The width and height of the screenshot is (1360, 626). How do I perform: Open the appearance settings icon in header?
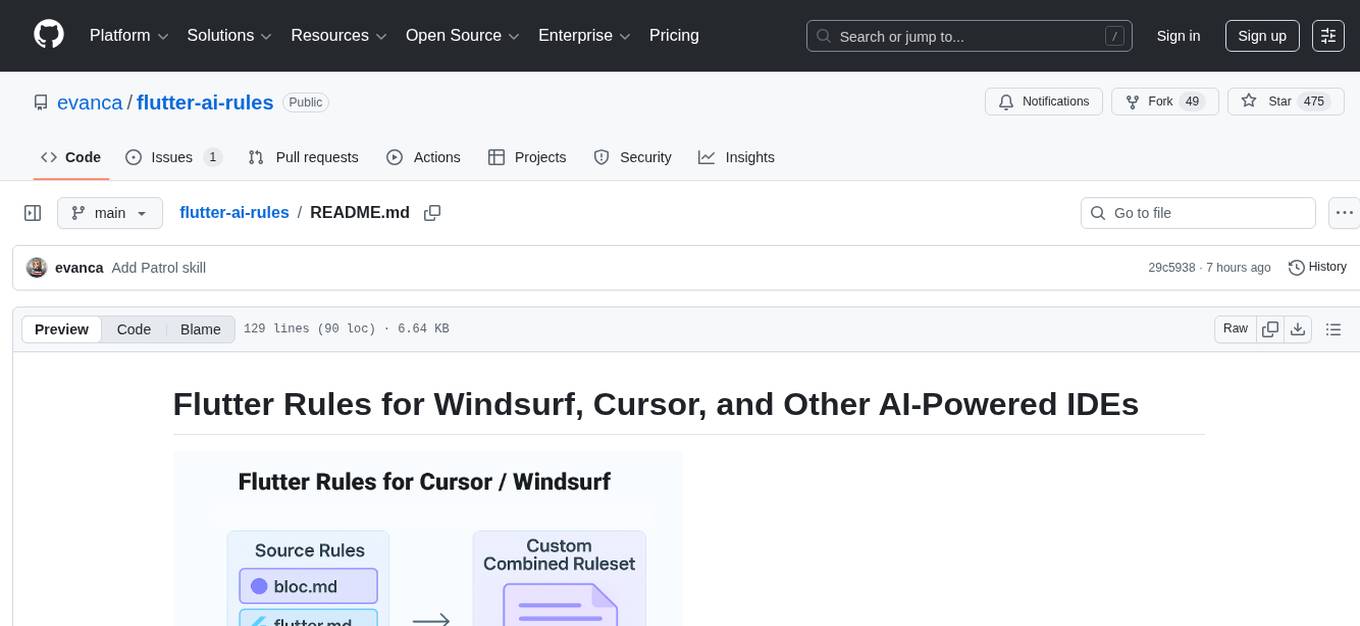pyautogui.click(x=1328, y=36)
